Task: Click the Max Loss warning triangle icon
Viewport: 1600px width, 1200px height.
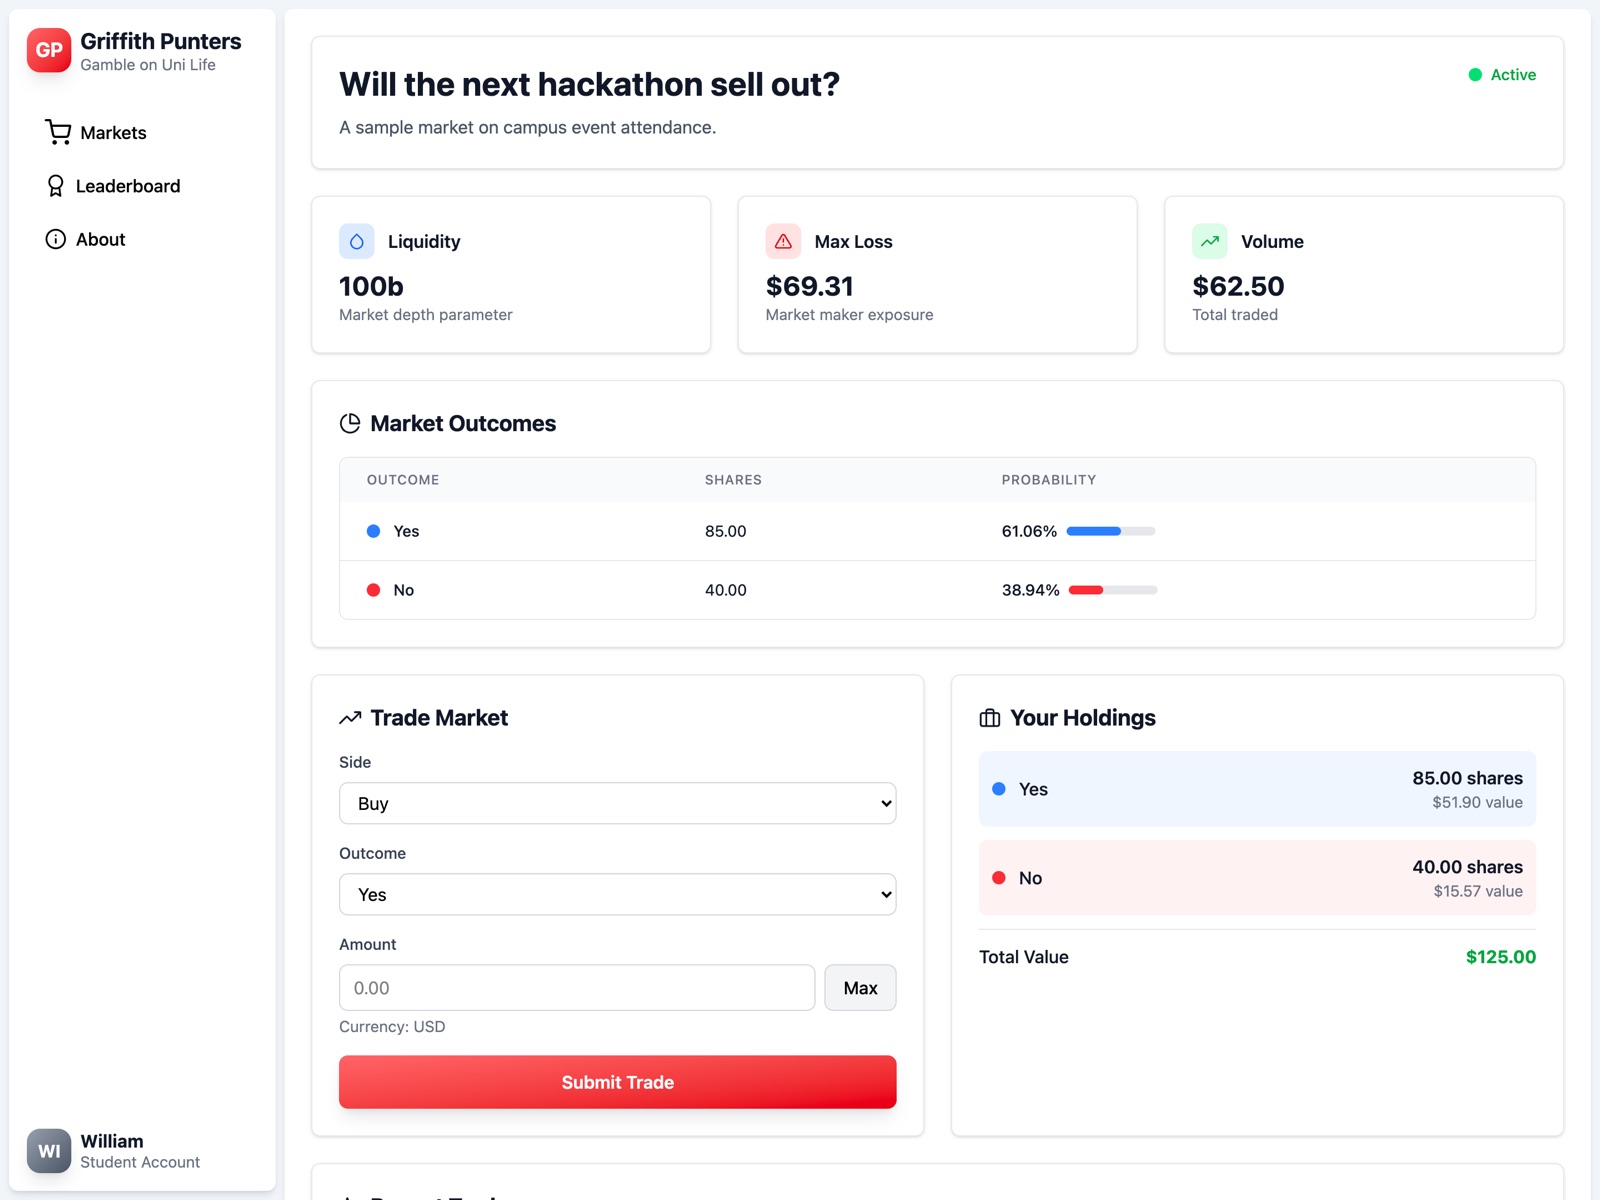Action: [783, 241]
